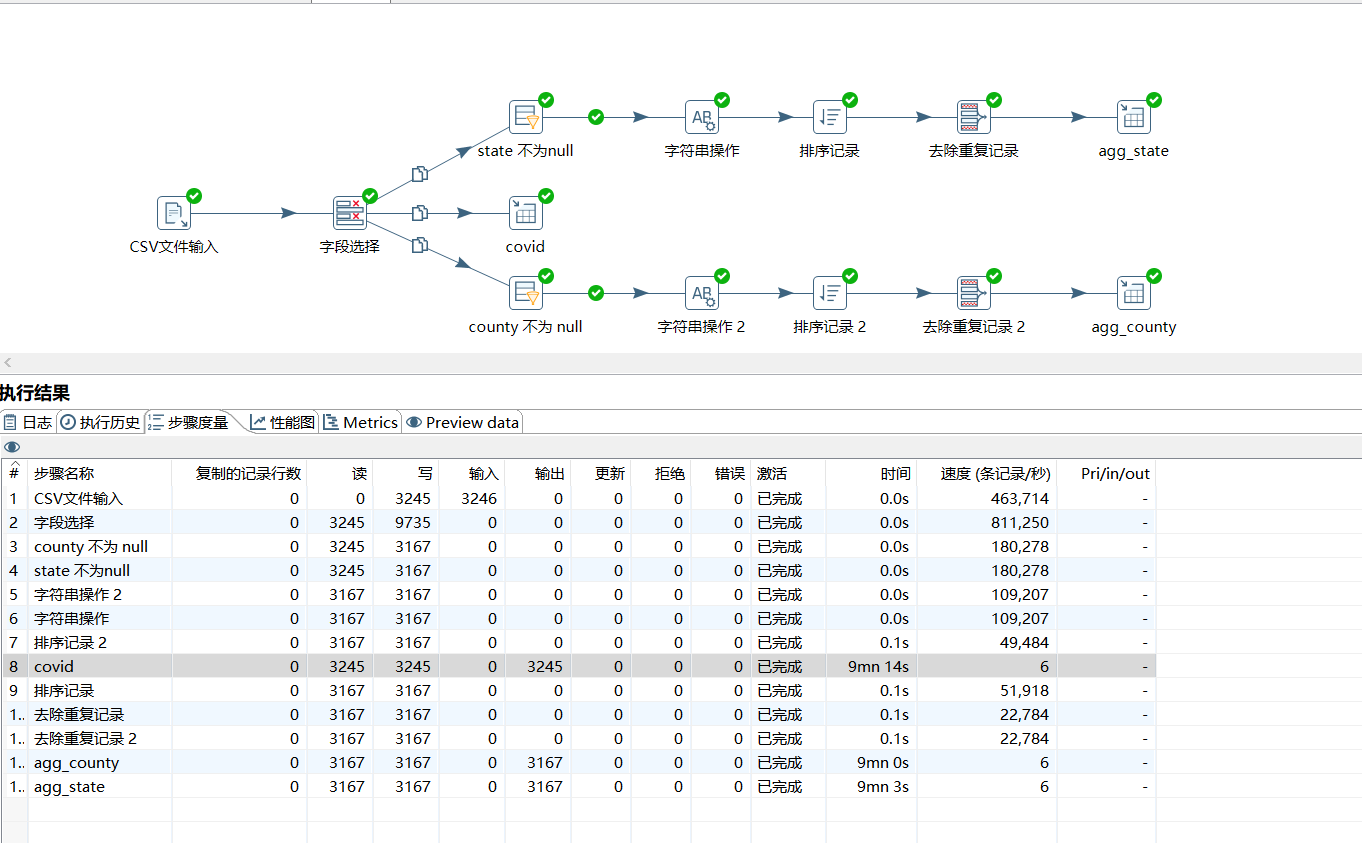
Task: Select the 去除重复记录 2 step icon
Action: 974,293
